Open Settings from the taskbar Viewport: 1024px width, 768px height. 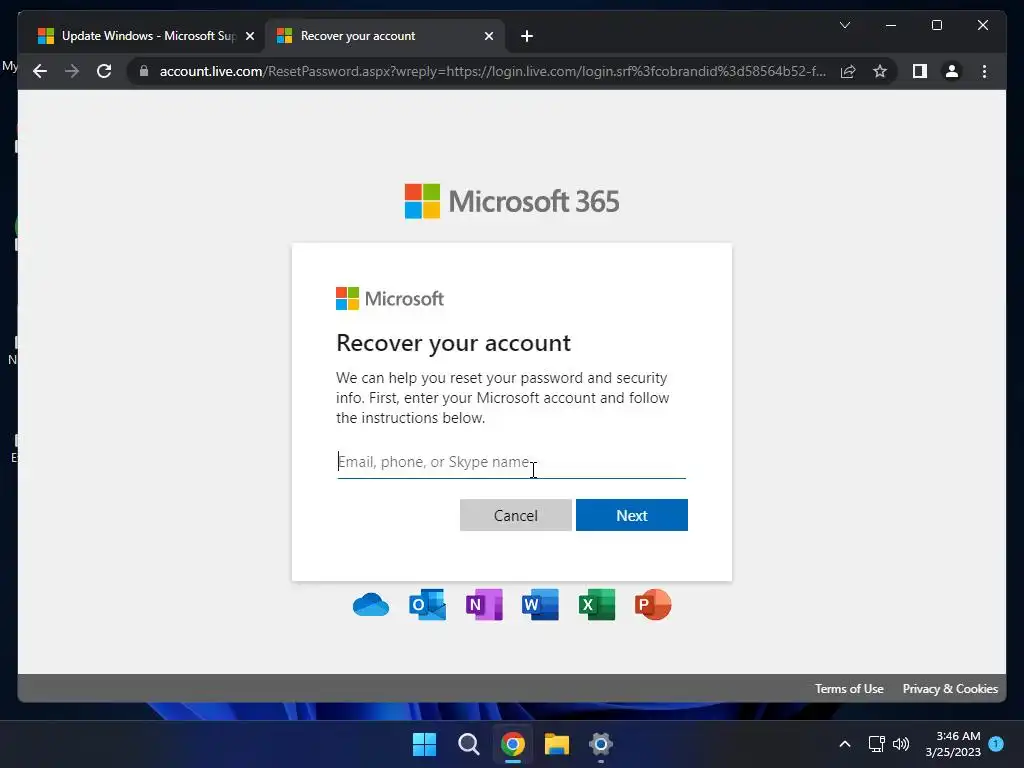600,744
